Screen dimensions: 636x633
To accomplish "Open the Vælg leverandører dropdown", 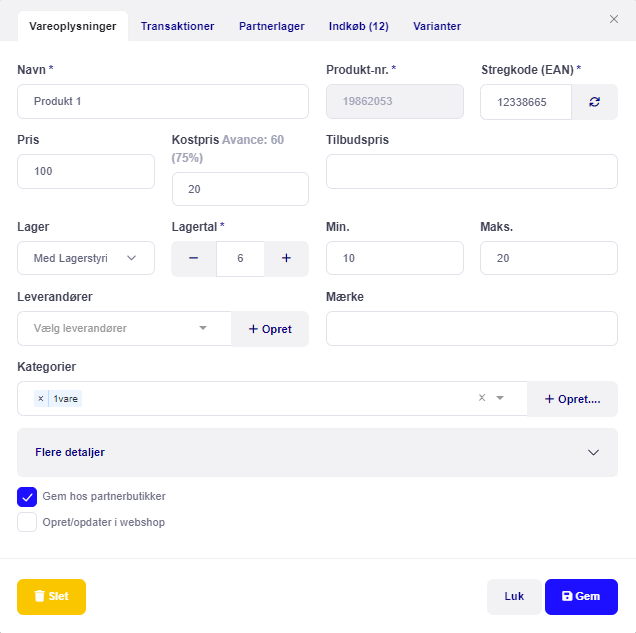I will coord(124,328).
